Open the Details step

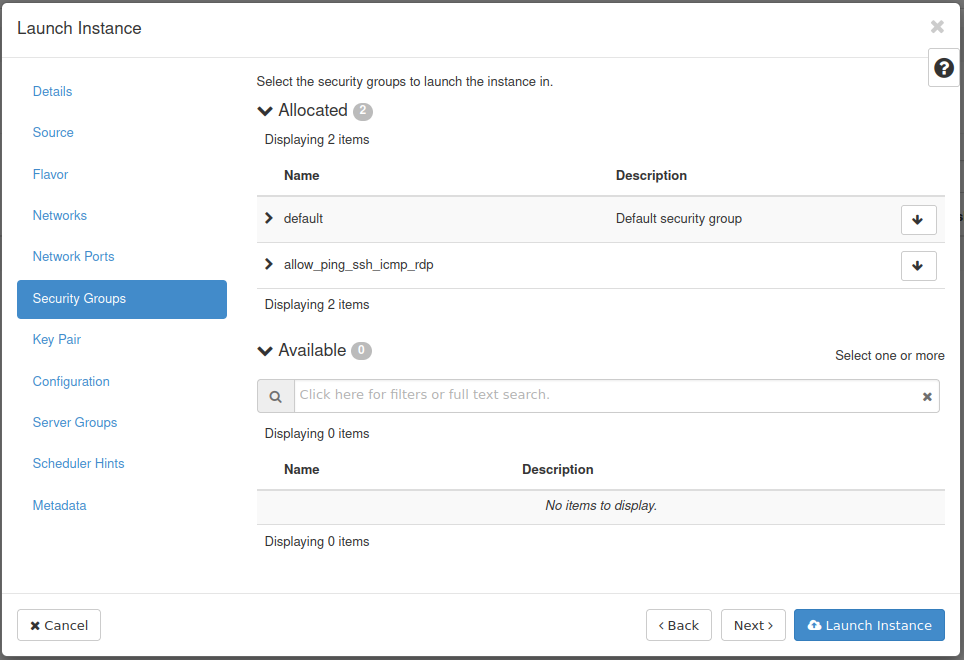[x=53, y=91]
